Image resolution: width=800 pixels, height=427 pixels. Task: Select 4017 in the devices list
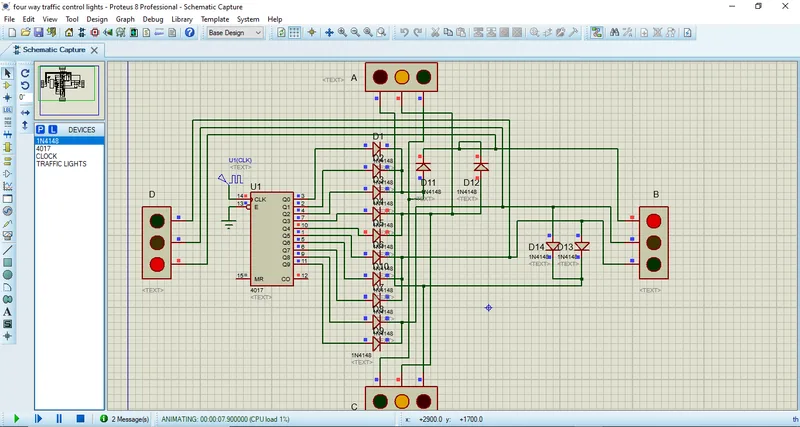click(69, 148)
